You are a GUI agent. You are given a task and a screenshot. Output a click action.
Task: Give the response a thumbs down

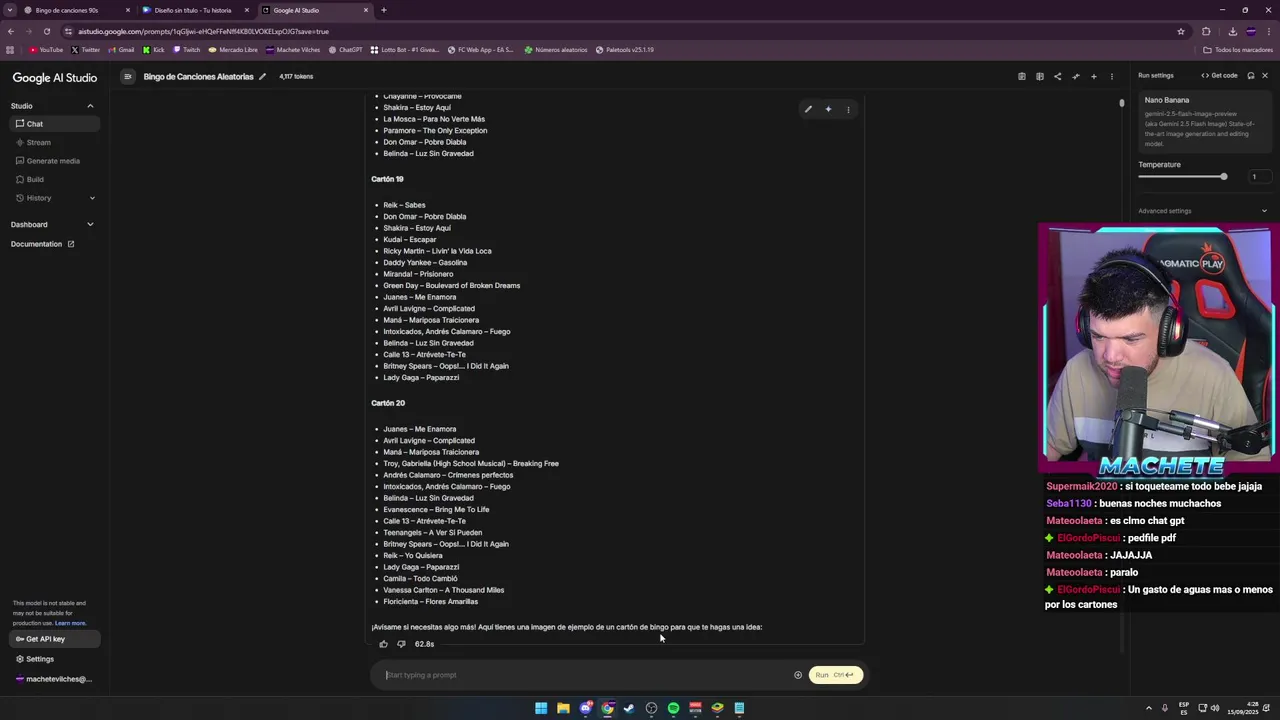click(401, 644)
